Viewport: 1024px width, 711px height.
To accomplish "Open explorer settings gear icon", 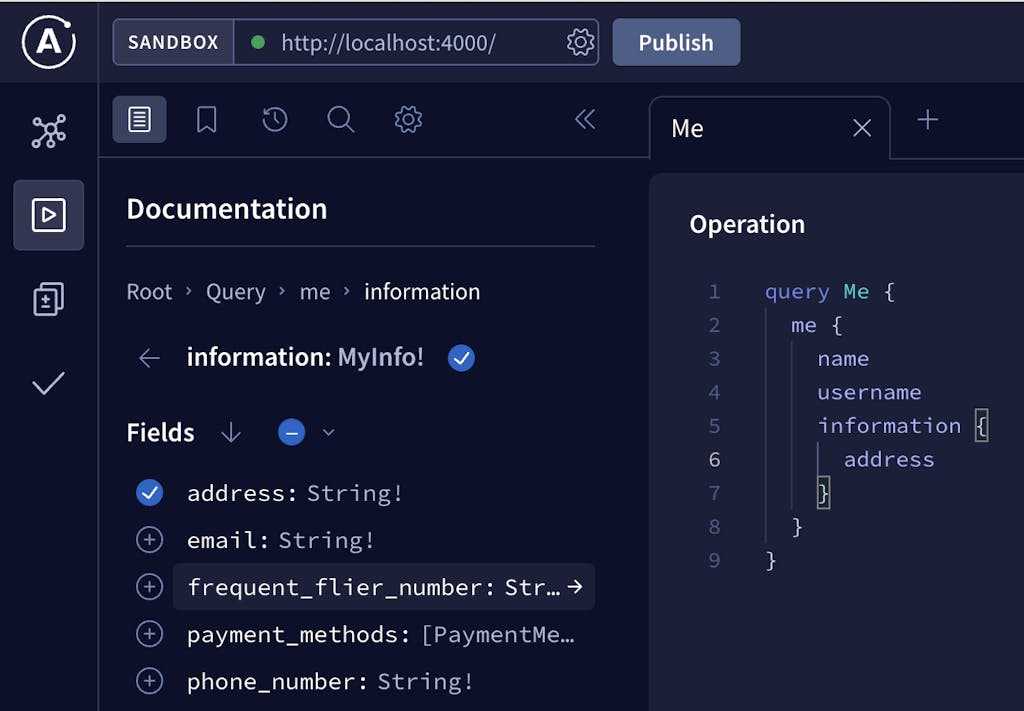I will (x=408, y=120).
